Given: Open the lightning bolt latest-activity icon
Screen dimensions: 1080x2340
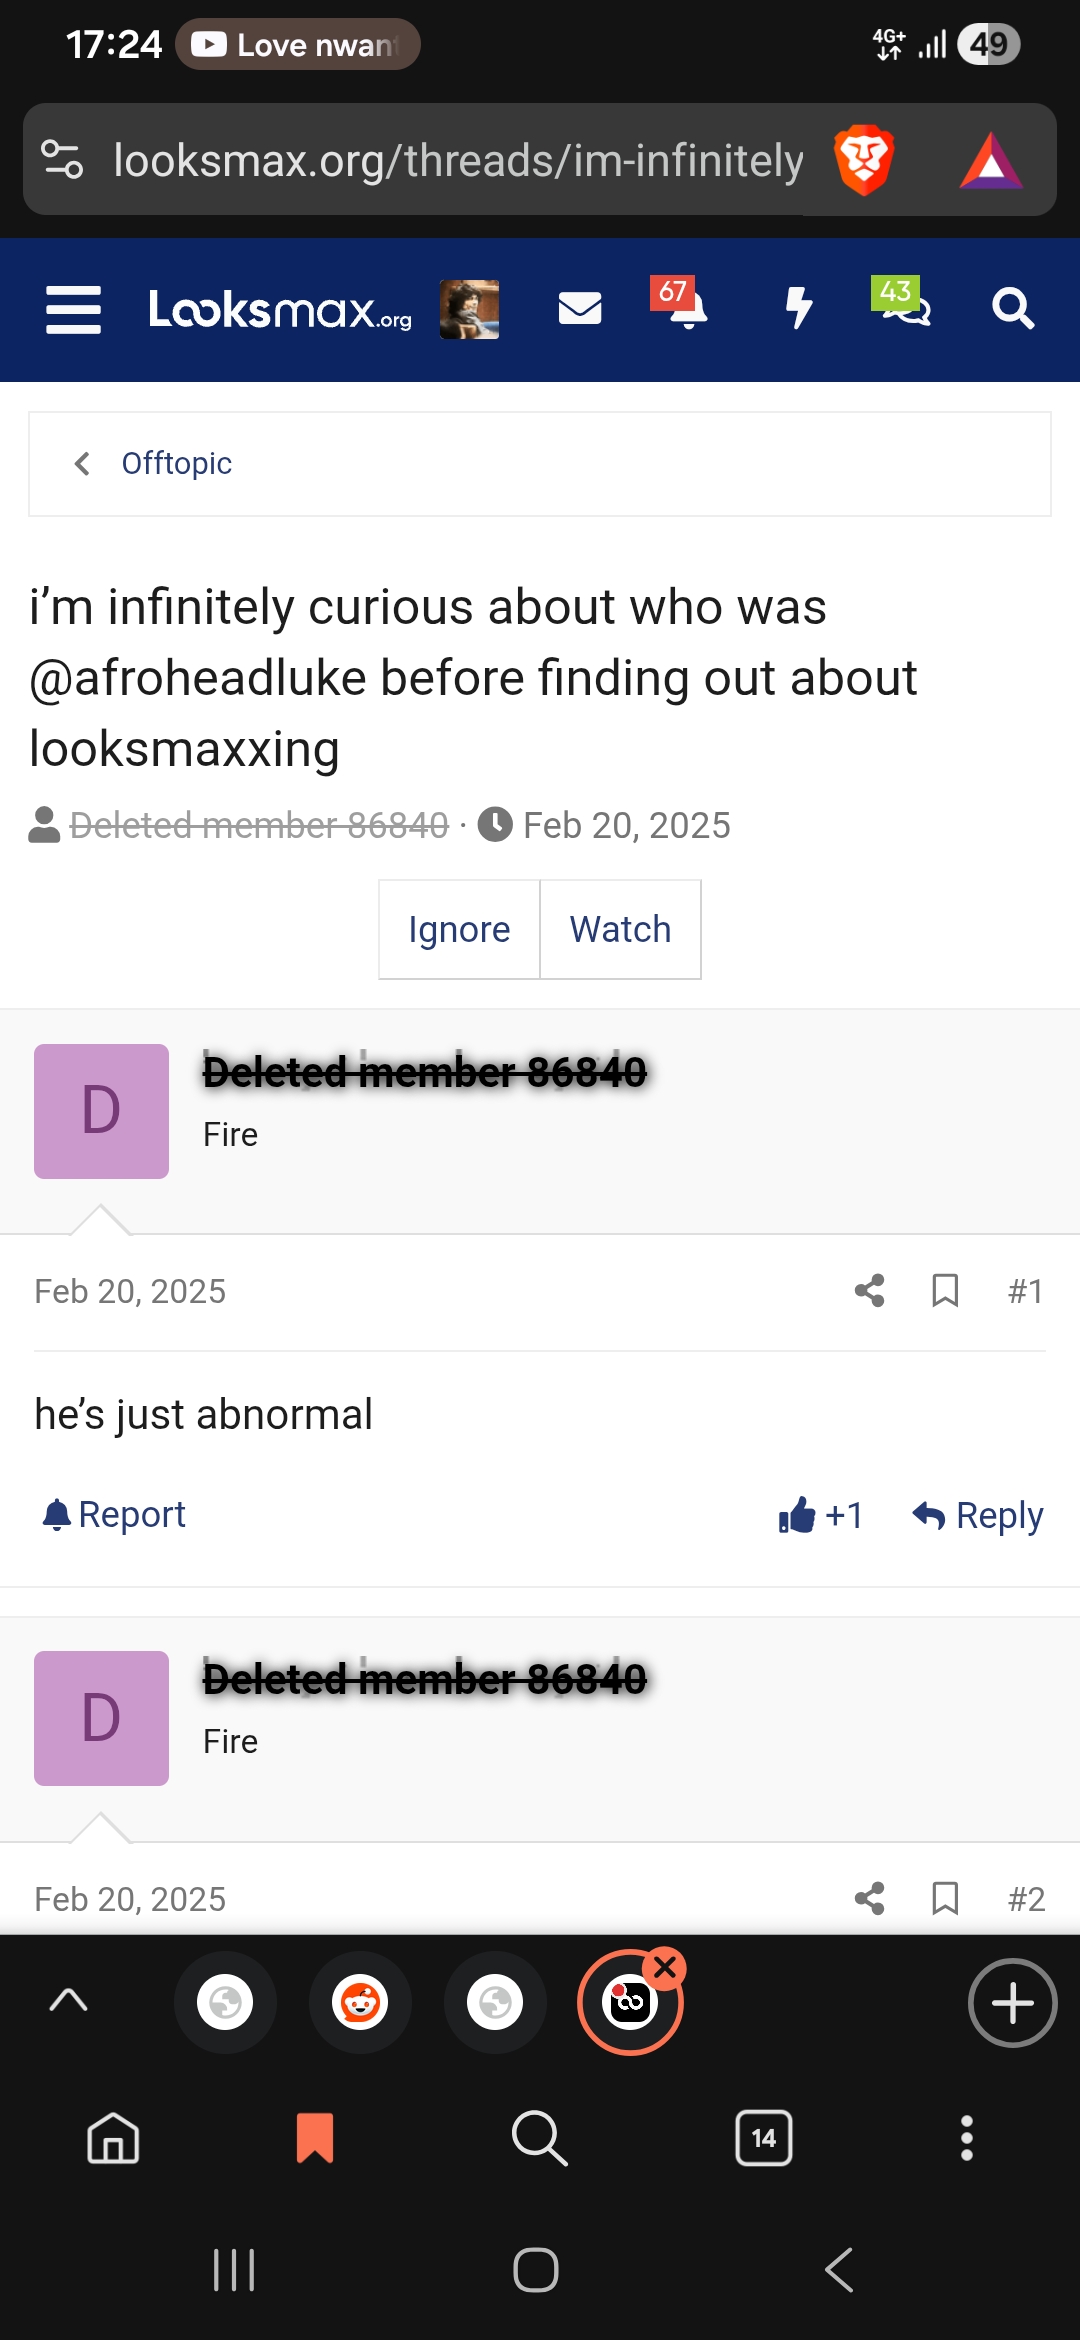Looking at the screenshot, I should coord(797,309).
